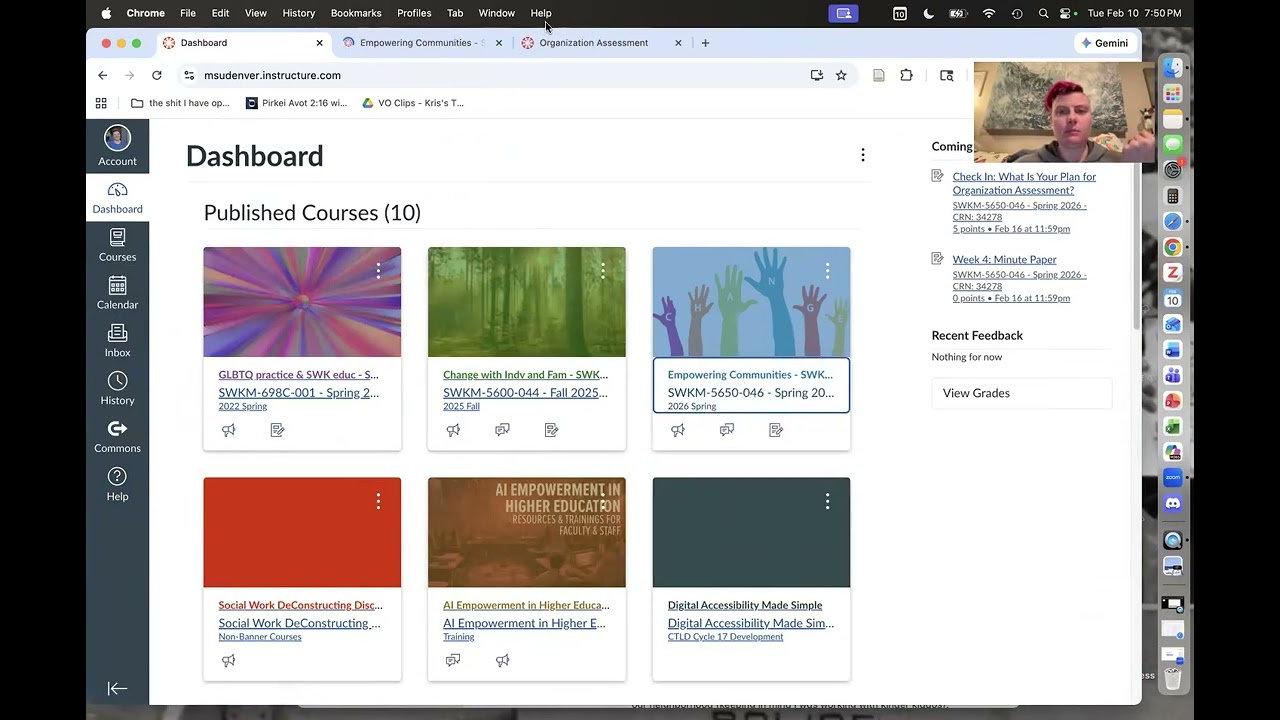Viewport: 1280px width, 720px height.
Task: Go to Dashboard in Canvas sidebar
Action: [117, 198]
